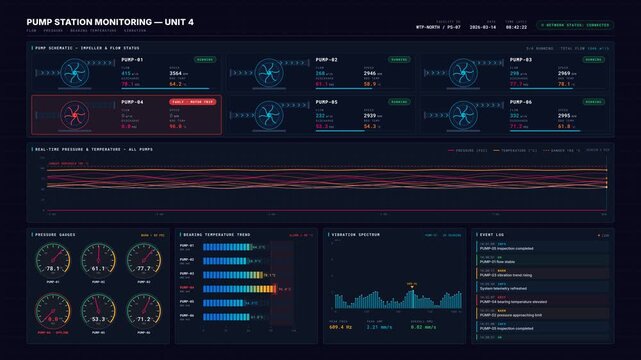
Task: Click the date 2026-03-14 in header
Action: click(x=483, y=27)
